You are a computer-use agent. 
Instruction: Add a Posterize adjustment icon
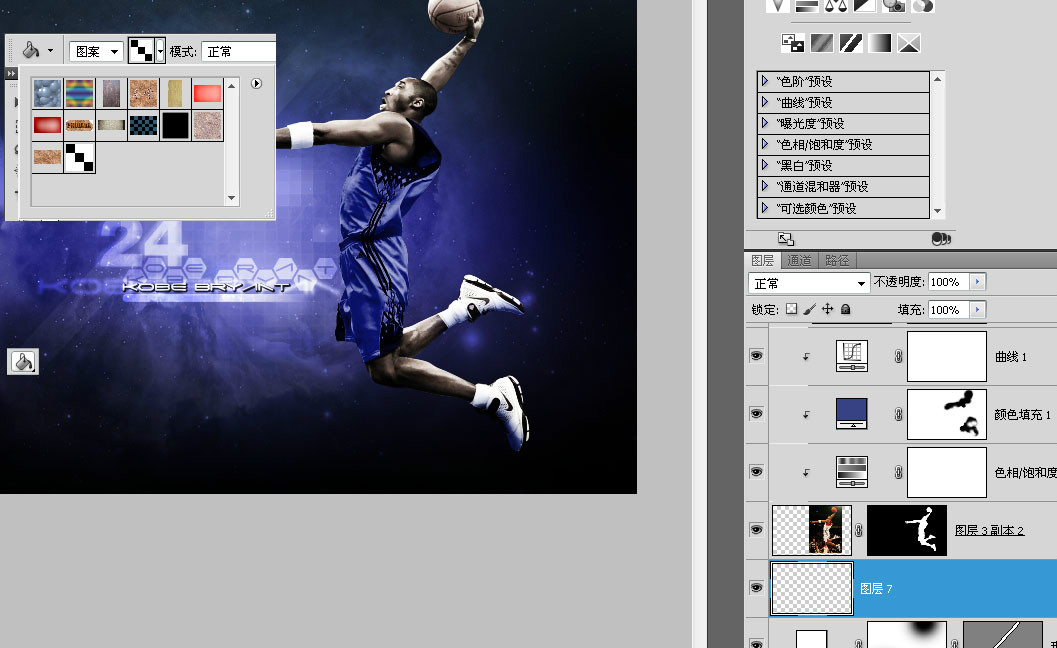coord(822,44)
